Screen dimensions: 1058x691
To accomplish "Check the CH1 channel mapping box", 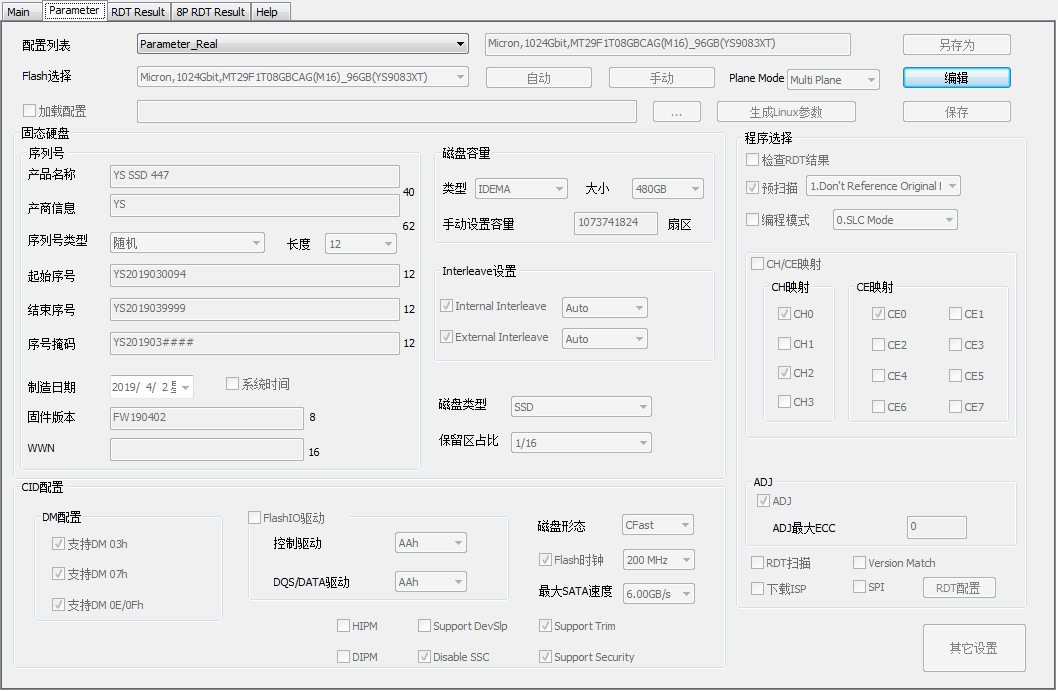I will pos(785,344).
